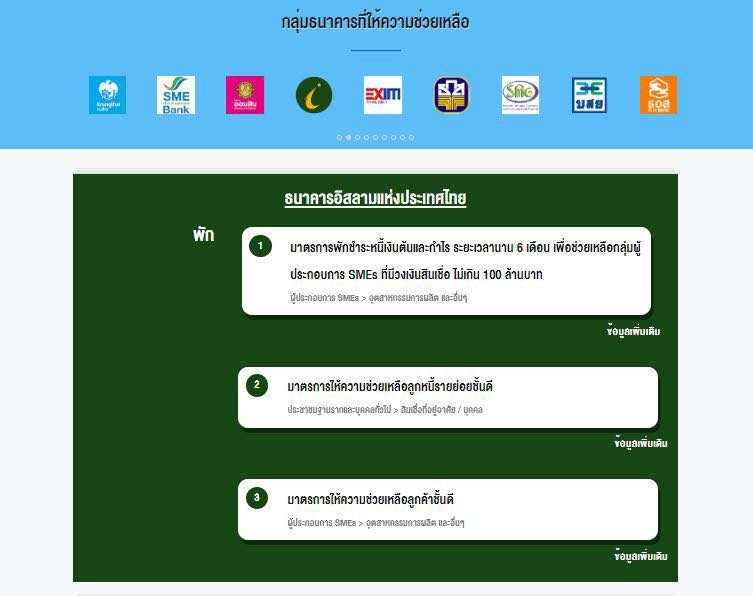Screen dimensions: 753x596
Task: Select the Islamic Bank green circle logo
Action: pos(314,95)
